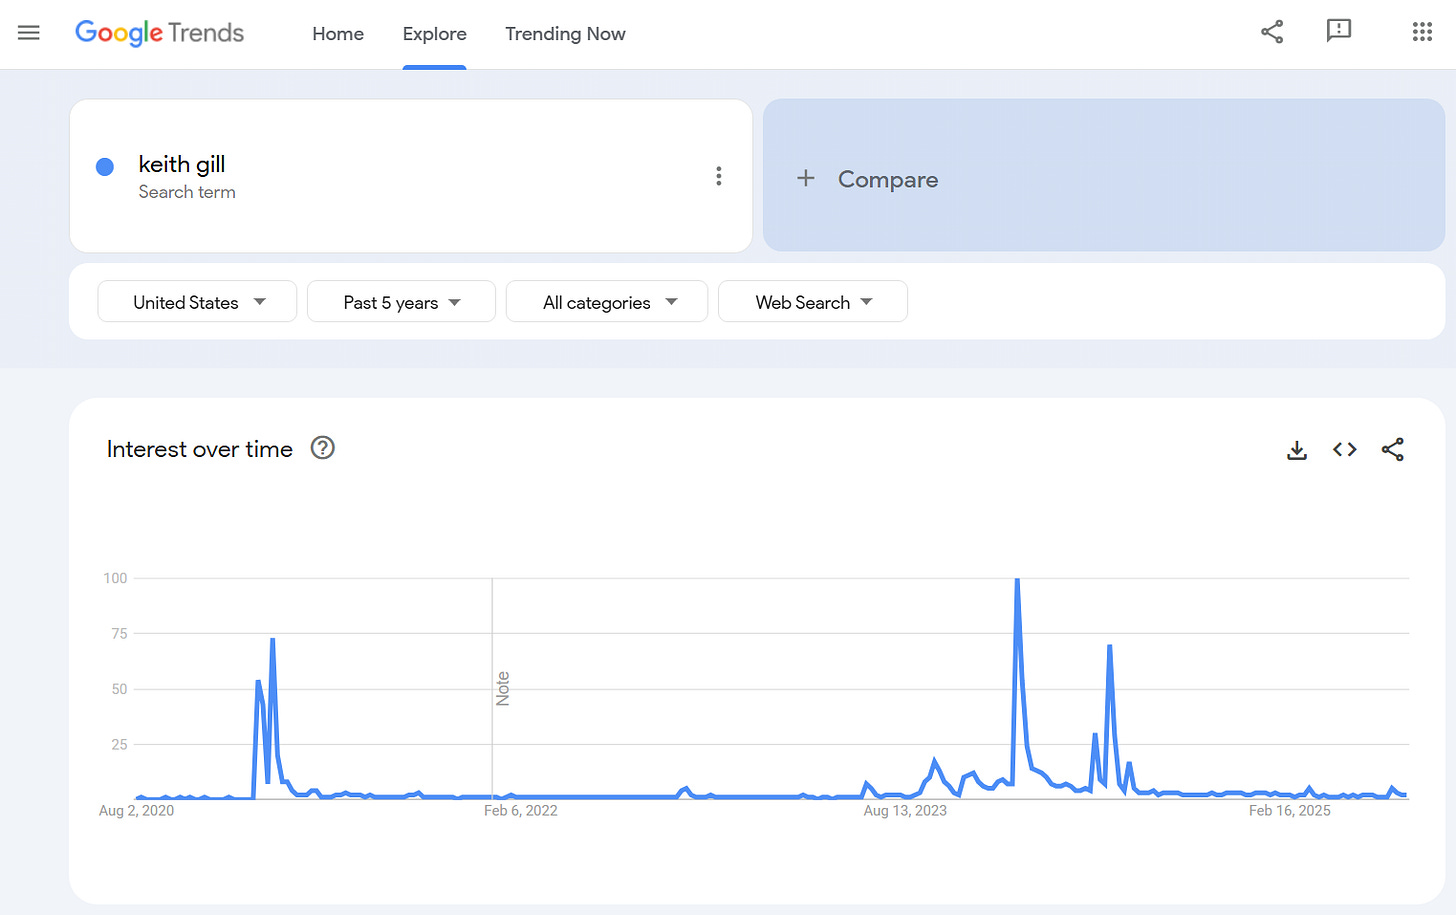This screenshot has width=1456, height=915.
Task: Open more options for keith gill term
Action: coord(718,176)
